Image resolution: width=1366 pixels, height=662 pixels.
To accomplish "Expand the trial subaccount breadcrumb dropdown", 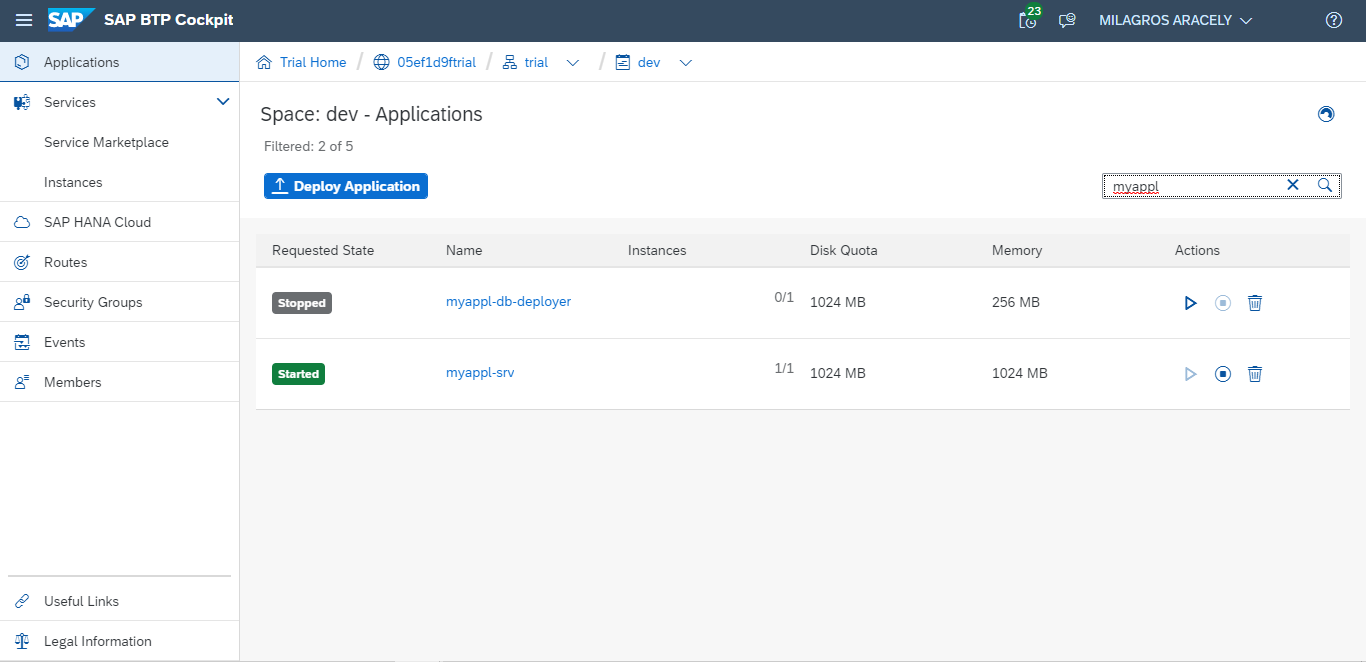I will 573,62.
